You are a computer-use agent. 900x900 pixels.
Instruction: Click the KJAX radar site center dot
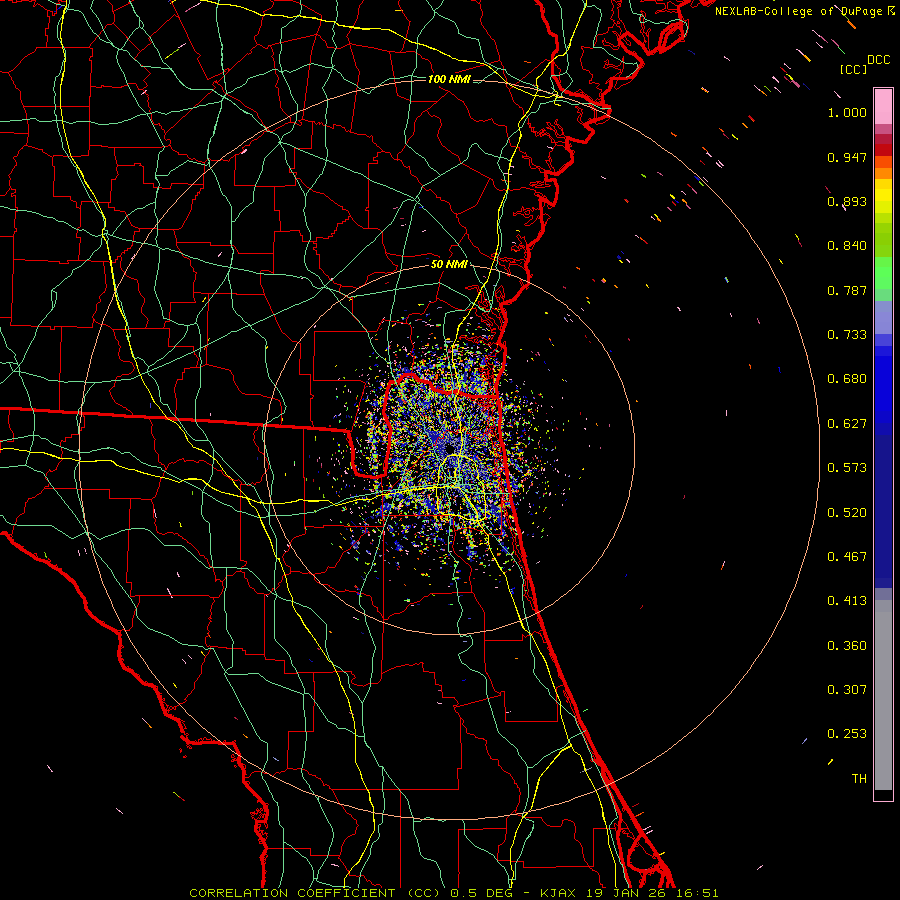pyautogui.click(x=449, y=448)
